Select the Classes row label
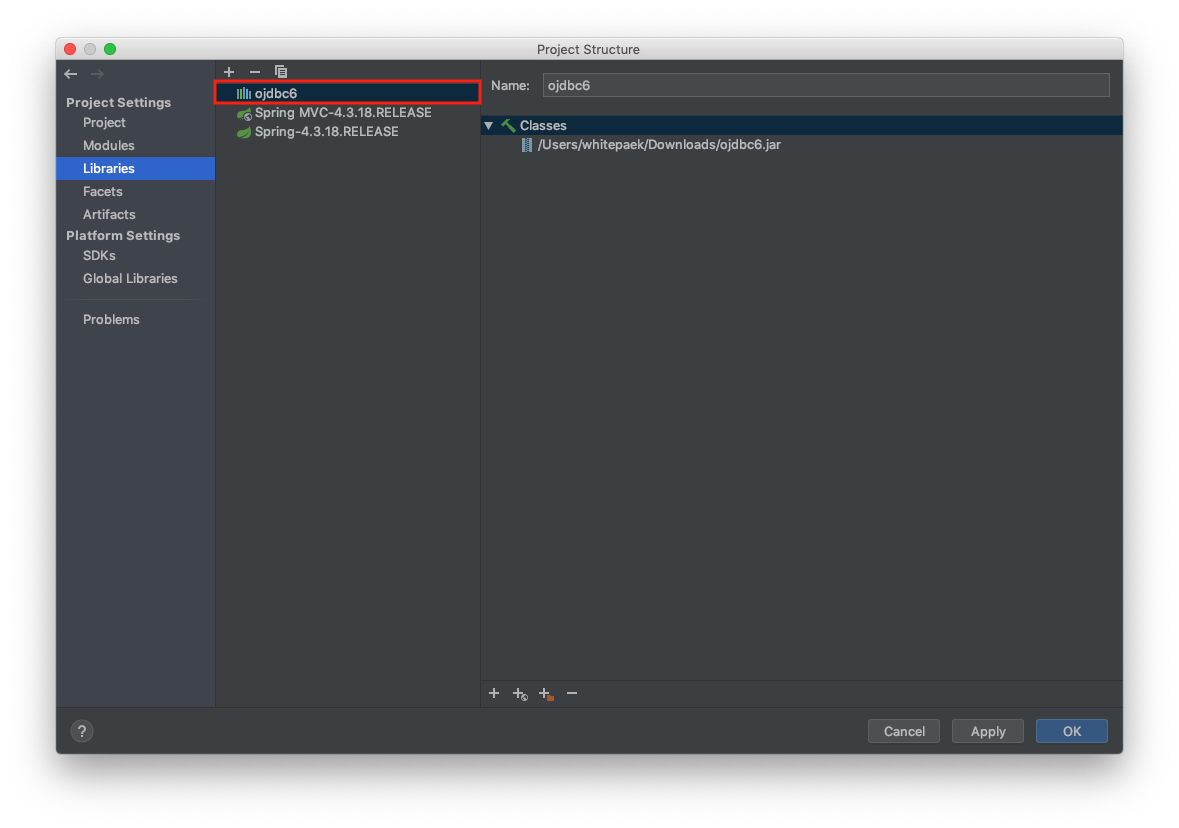Image resolution: width=1179 pixels, height=828 pixels. [x=543, y=126]
